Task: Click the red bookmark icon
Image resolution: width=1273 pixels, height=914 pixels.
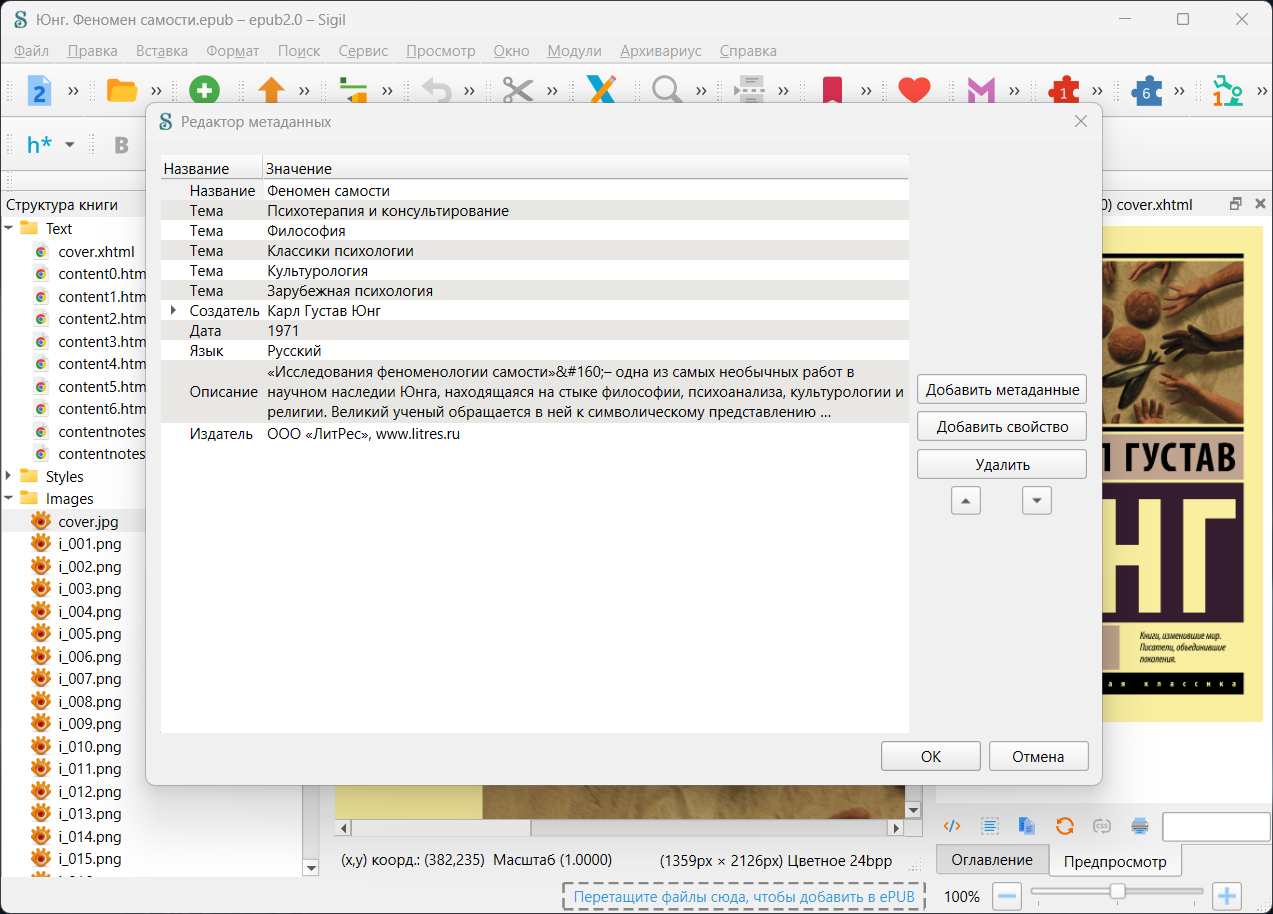Action: coord(832,91)
